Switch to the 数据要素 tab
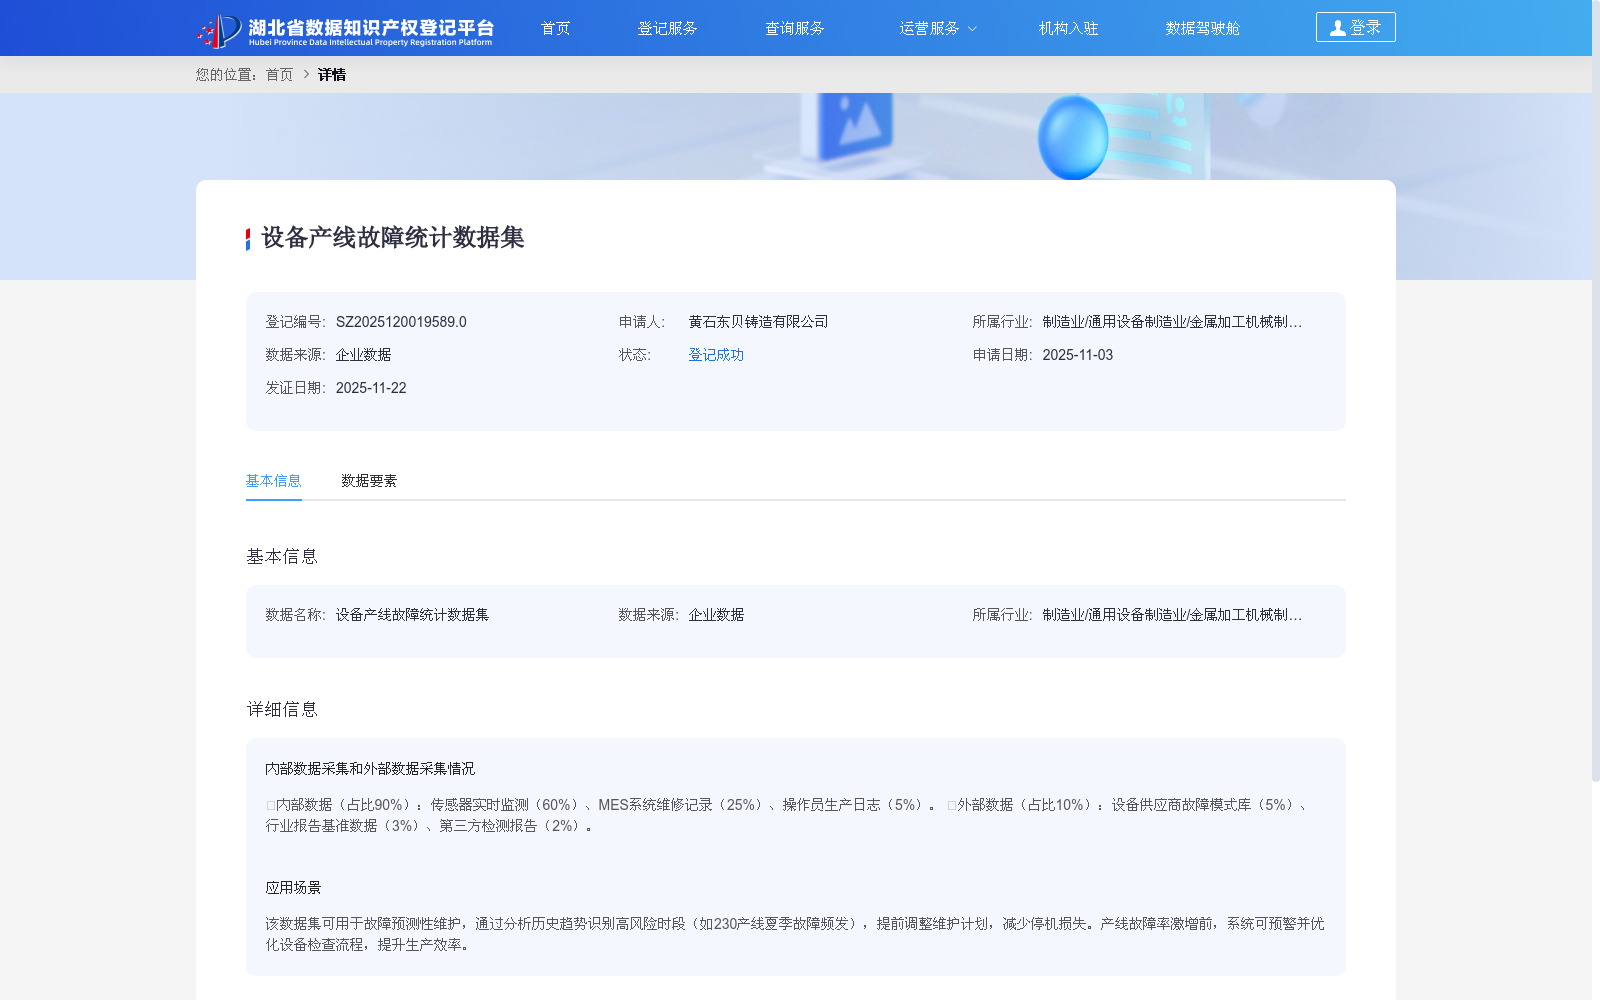Viewport: 1600px width, 1000px height. click(369, 481)
